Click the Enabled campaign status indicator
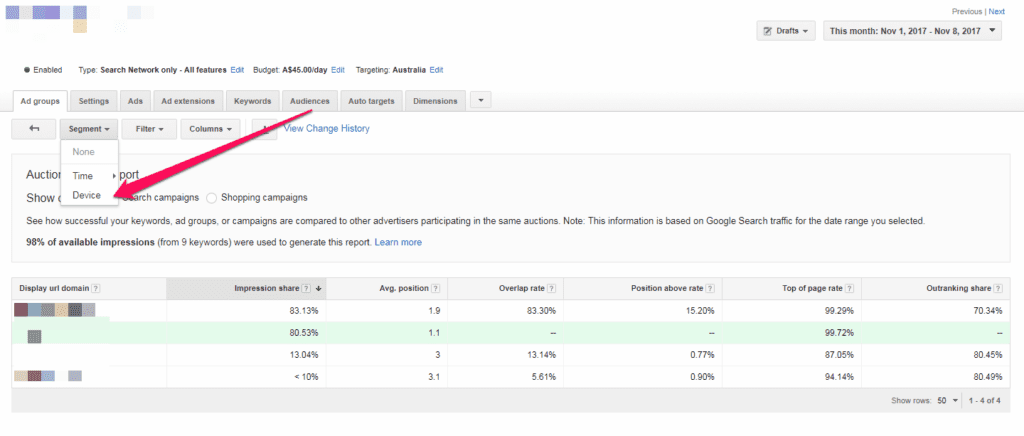1024x436 pixels. coord(43,70)
